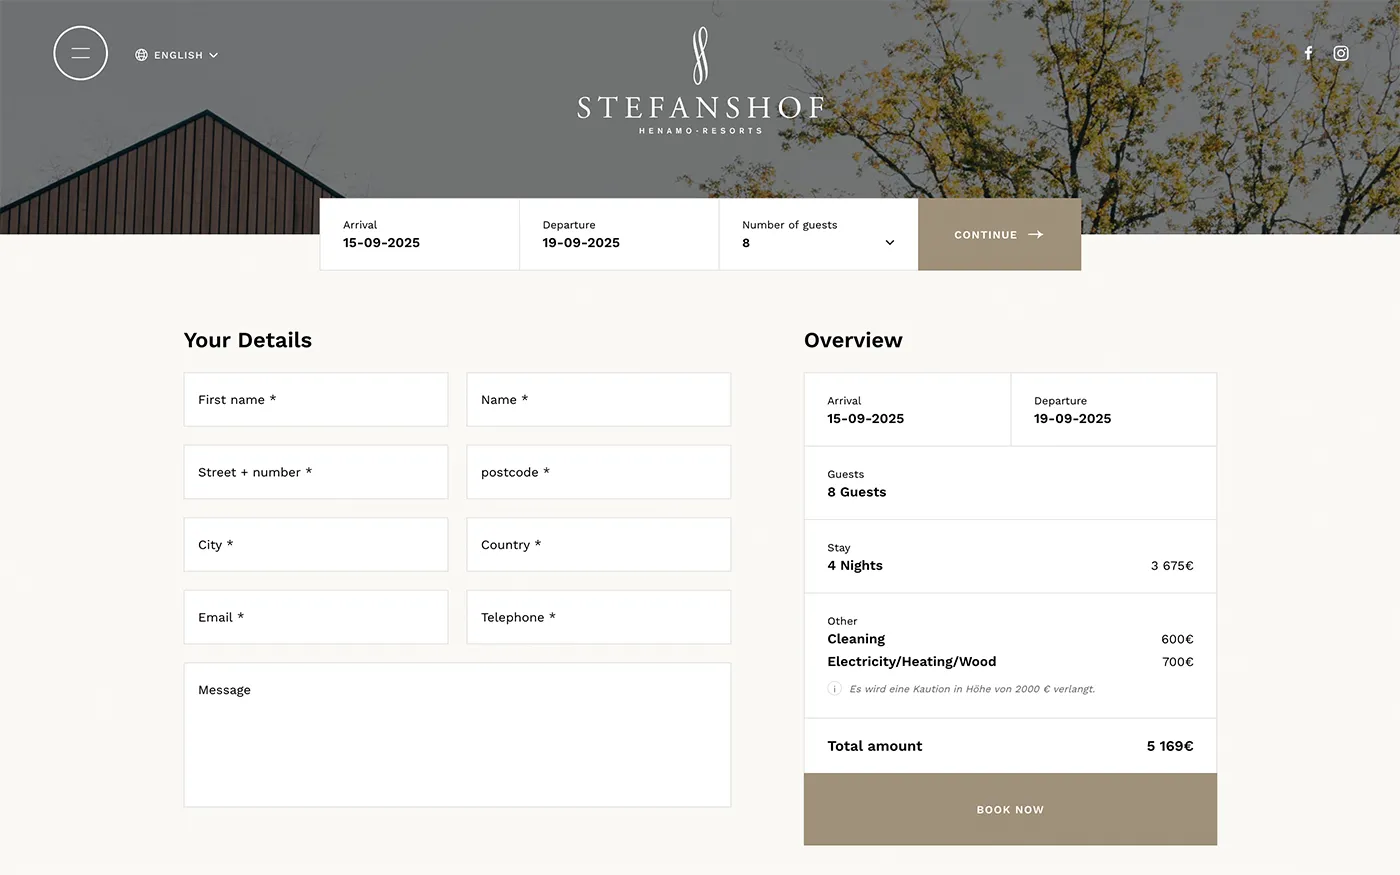Click into the Name input field
This screenshot has width=1400, height=875.
click(x=598, y=400)
